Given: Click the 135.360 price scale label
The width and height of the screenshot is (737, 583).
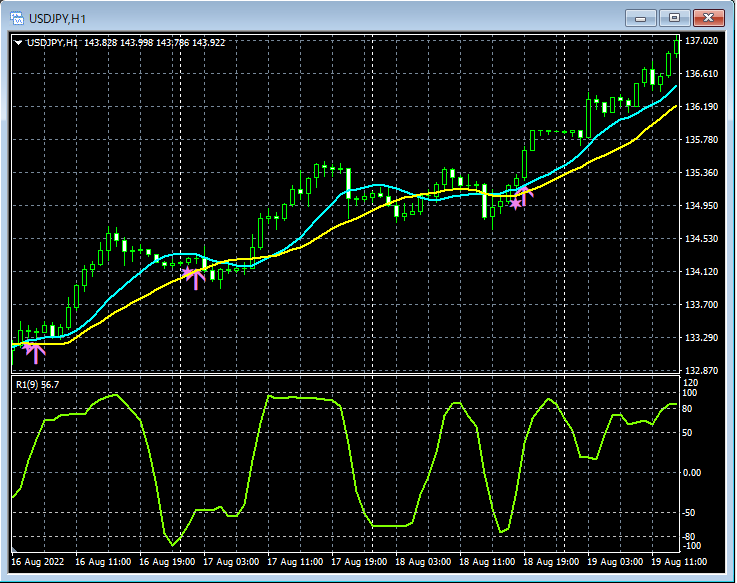Looking at the screenshot, I should [702, 173].
